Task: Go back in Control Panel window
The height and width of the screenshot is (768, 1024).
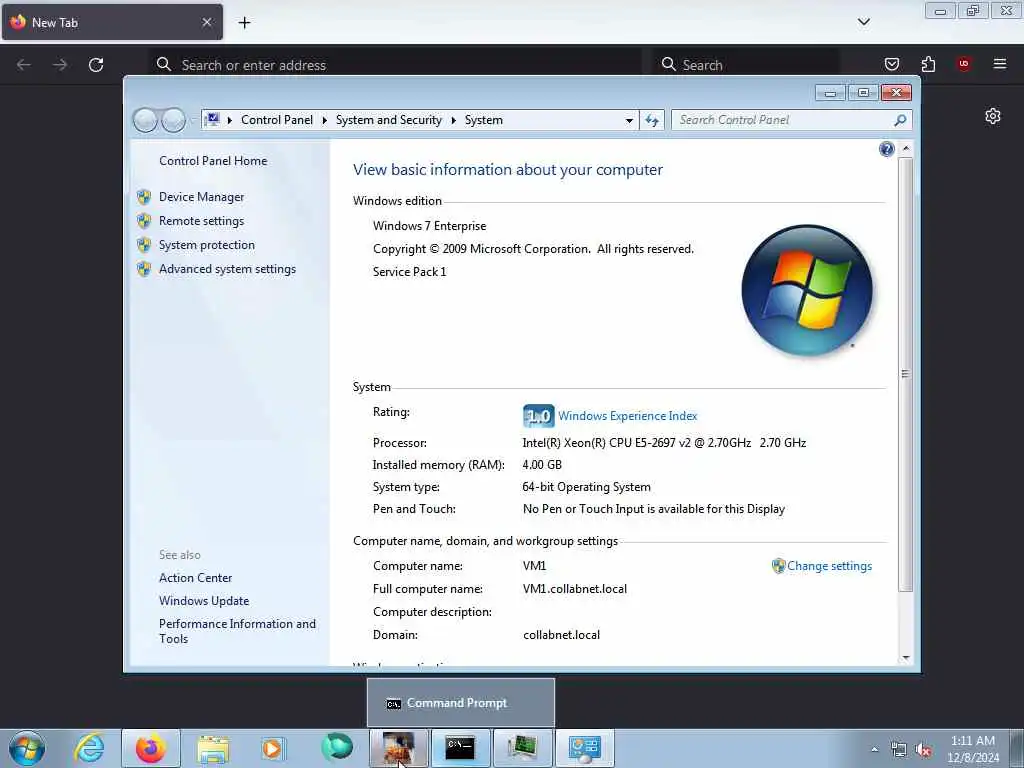Action: pos(145,120)
